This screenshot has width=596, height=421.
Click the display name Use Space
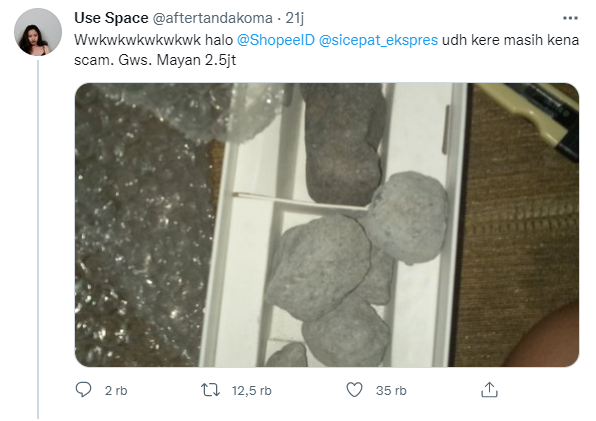coord(111,18)
